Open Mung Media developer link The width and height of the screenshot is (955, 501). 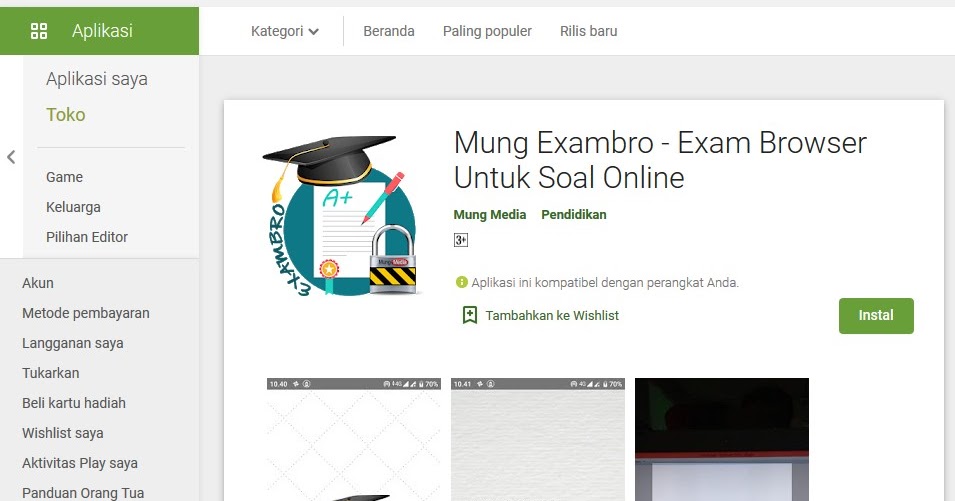point(490,214)
